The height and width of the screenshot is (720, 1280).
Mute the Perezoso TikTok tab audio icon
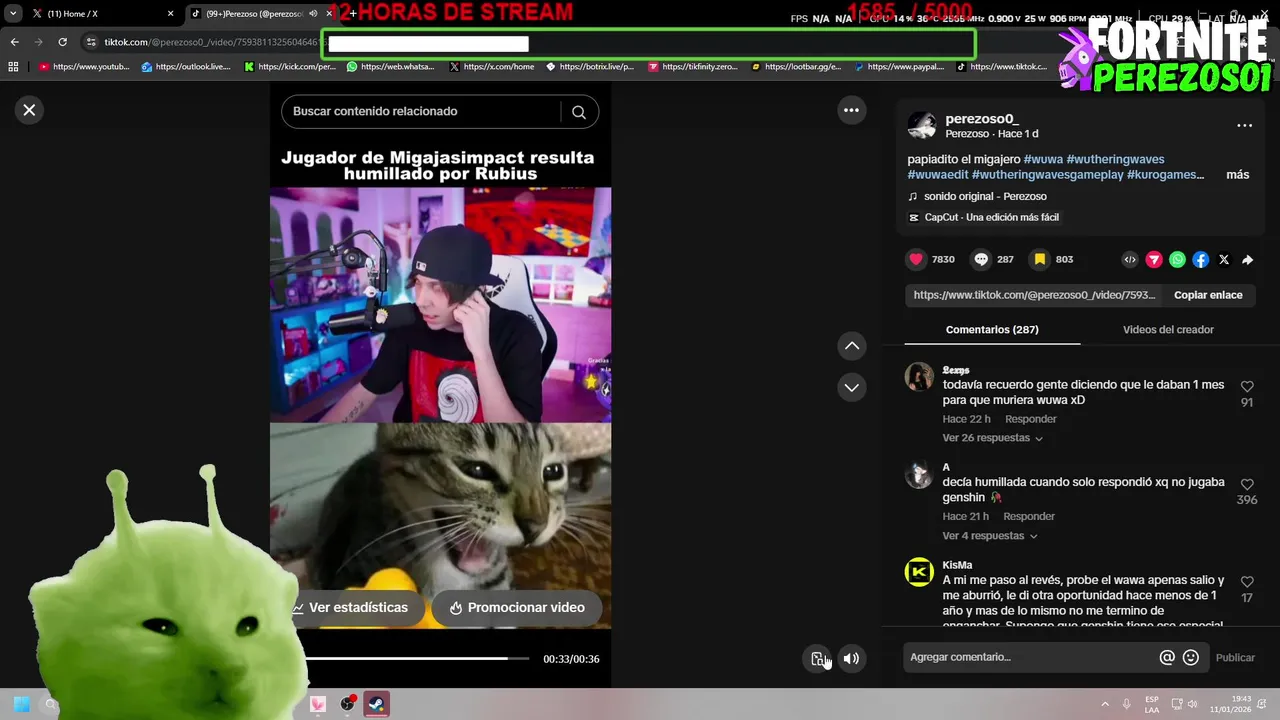point(314,14)
